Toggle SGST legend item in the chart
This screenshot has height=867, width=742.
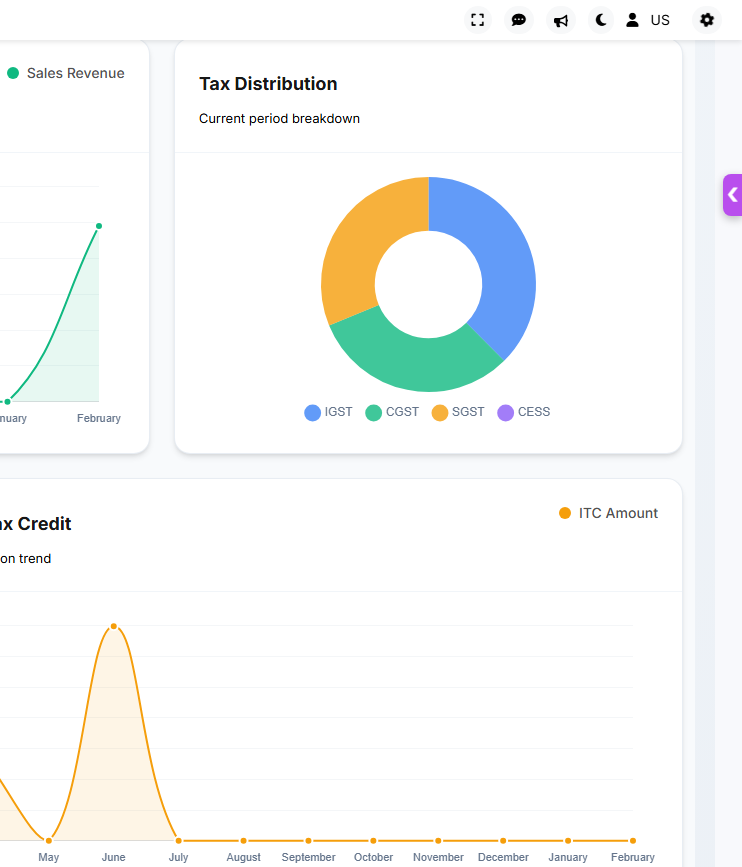pyautogui.click(x=458, y=412)
